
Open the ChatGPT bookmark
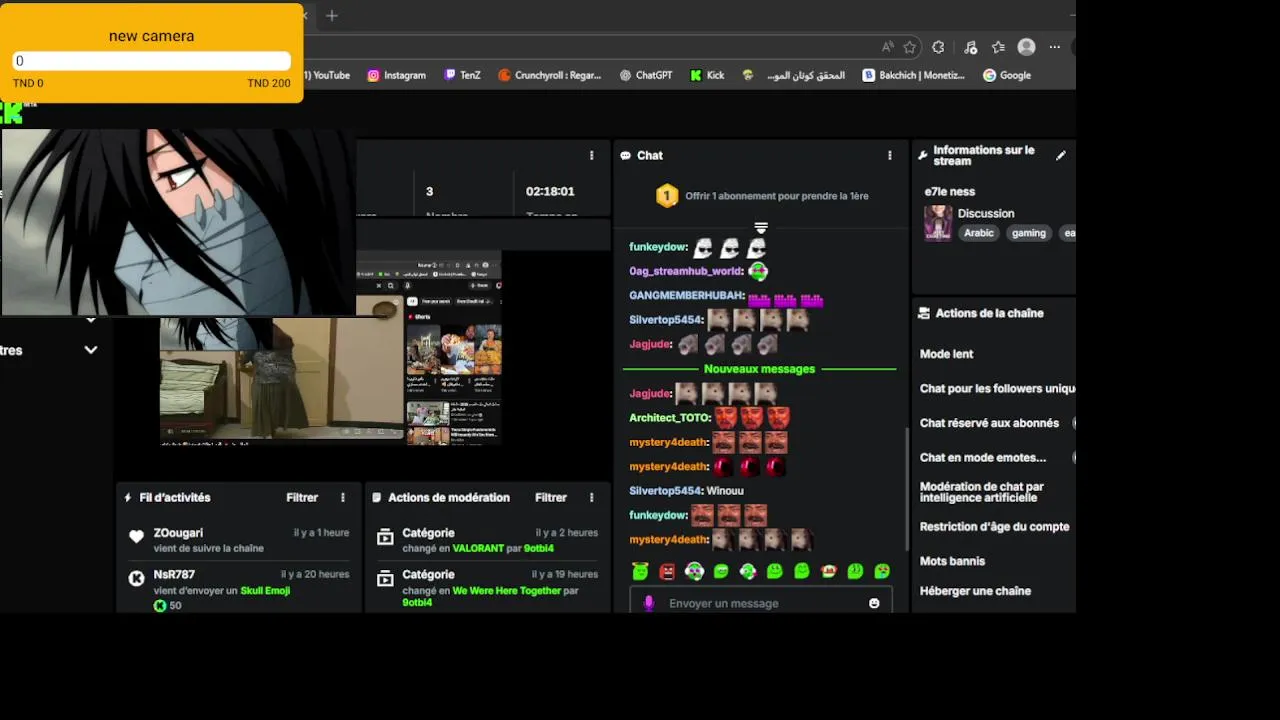[645, 75]
